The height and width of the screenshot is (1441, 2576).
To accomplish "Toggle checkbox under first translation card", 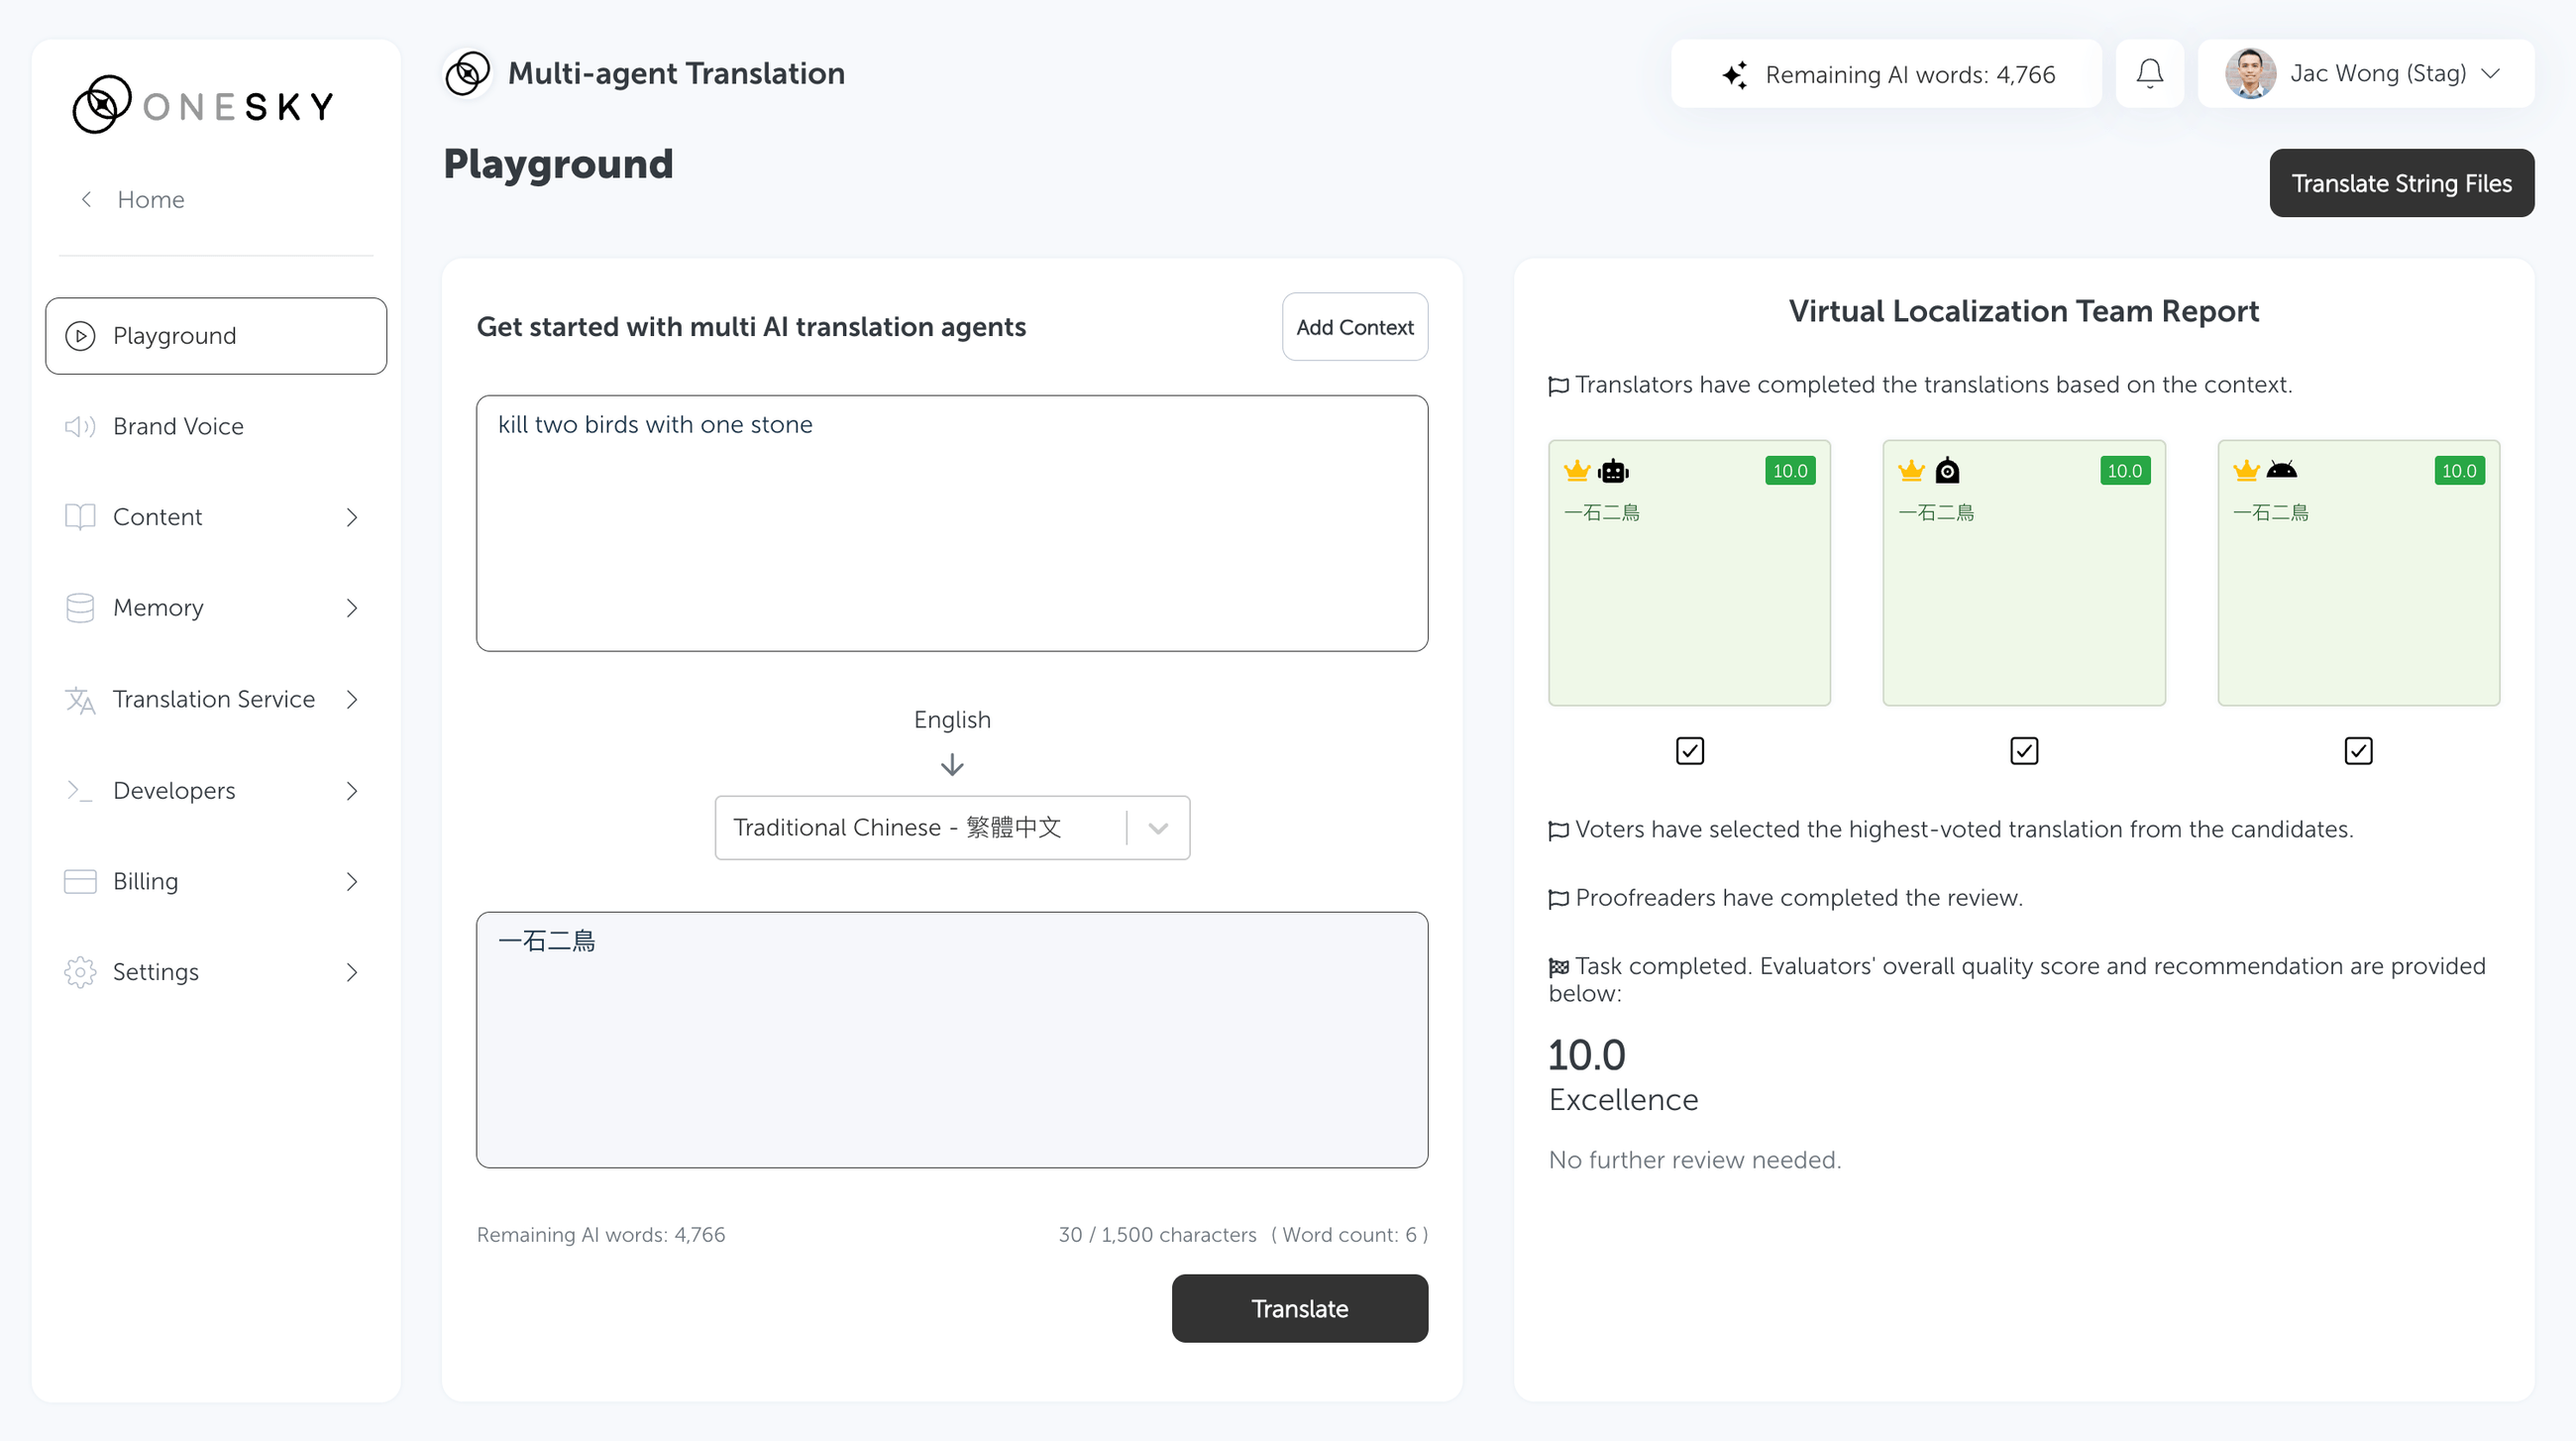I will point(1689,750).
